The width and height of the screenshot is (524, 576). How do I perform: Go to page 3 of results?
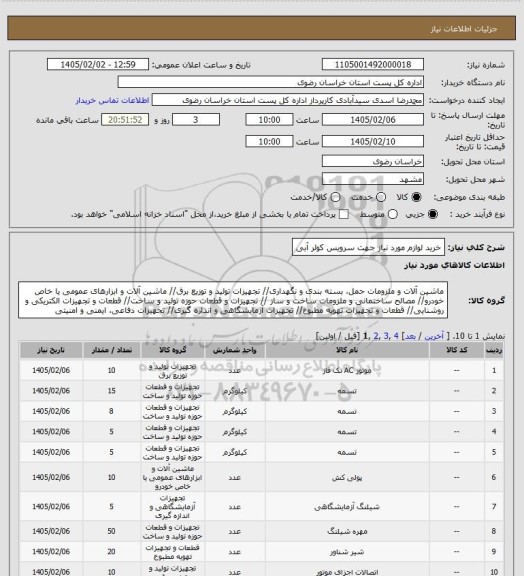pos(386,336)
